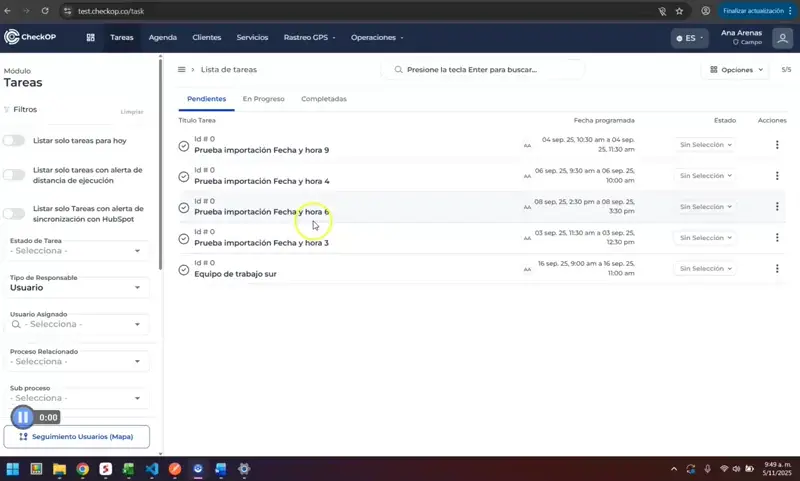
Task: Pause the recording playback button
Action: coord(22,417)
